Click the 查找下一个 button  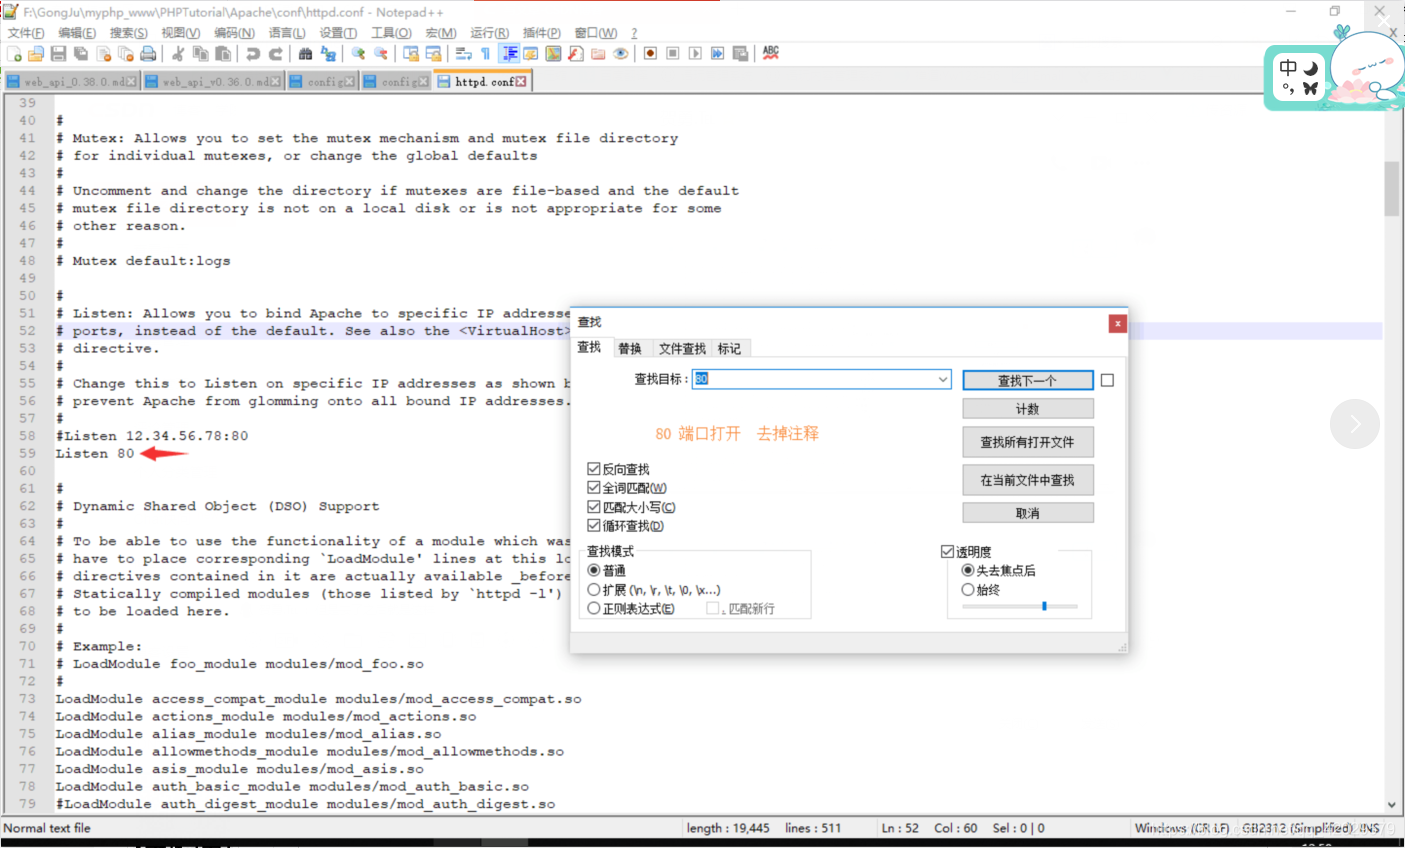click(1027, 381)
